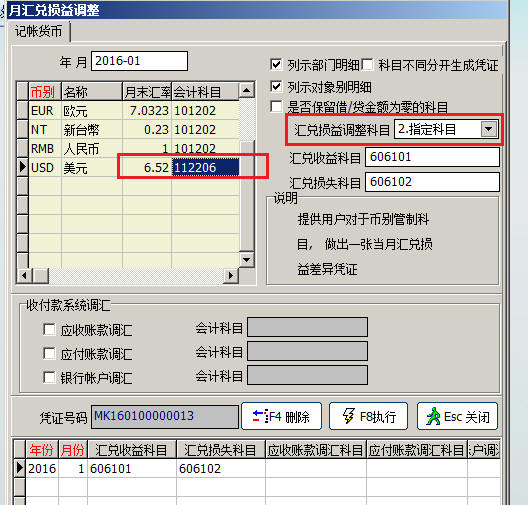Click currency grid scroll right arrow

click(x=231, y=276)
